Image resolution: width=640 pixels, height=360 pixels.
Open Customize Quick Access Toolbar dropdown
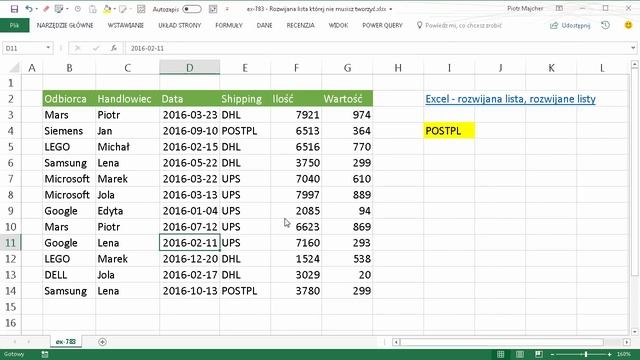(227, 9)
